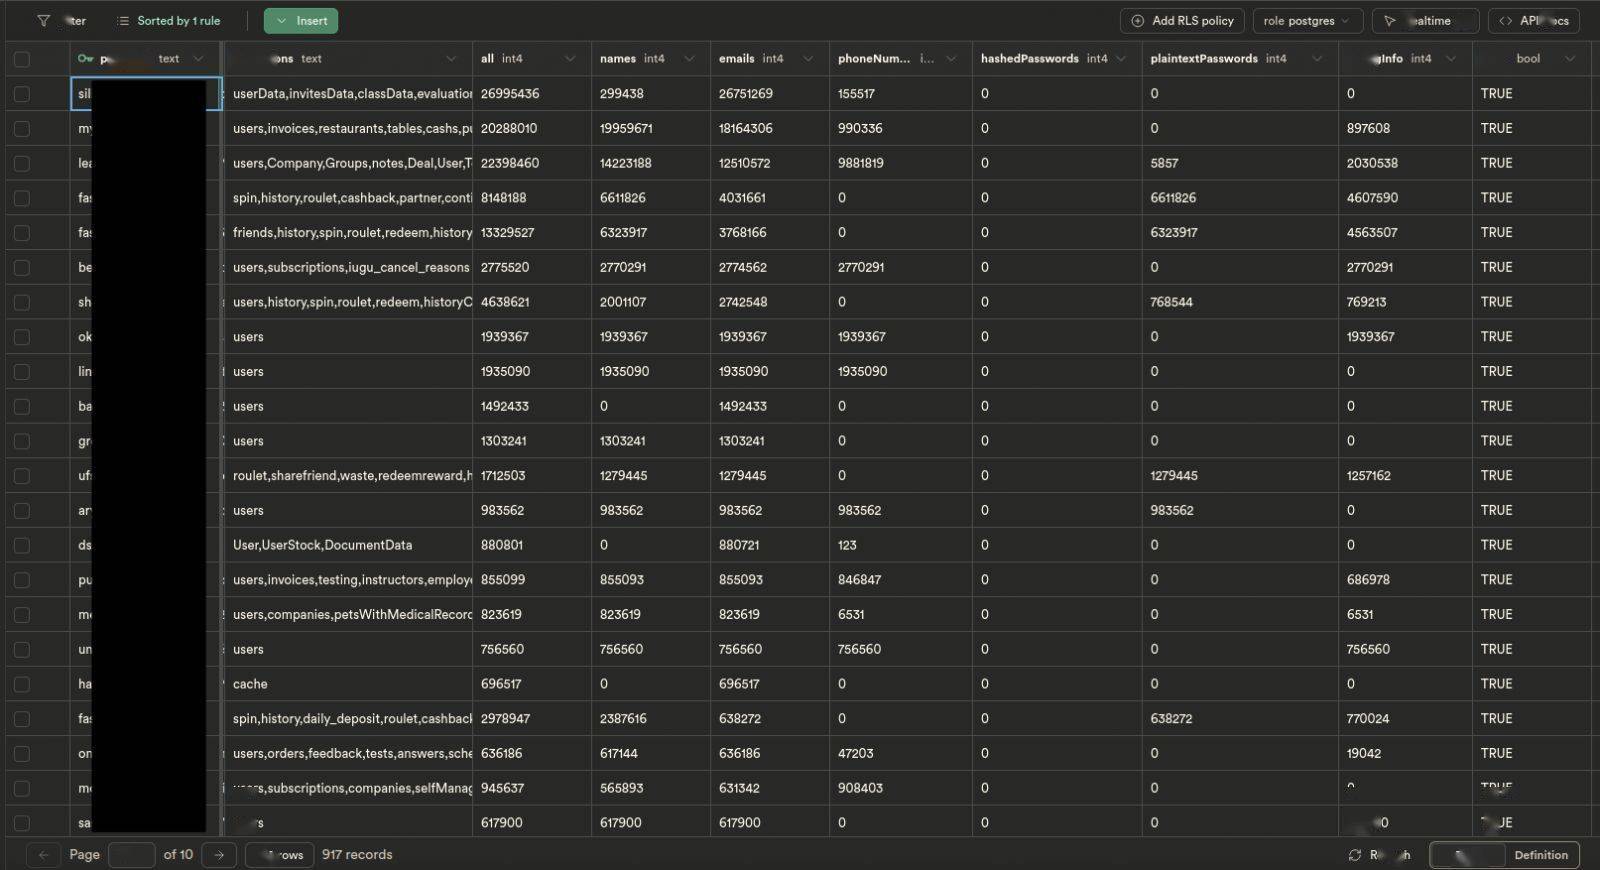Open the 'emails' column header menu

click(808, 59)
